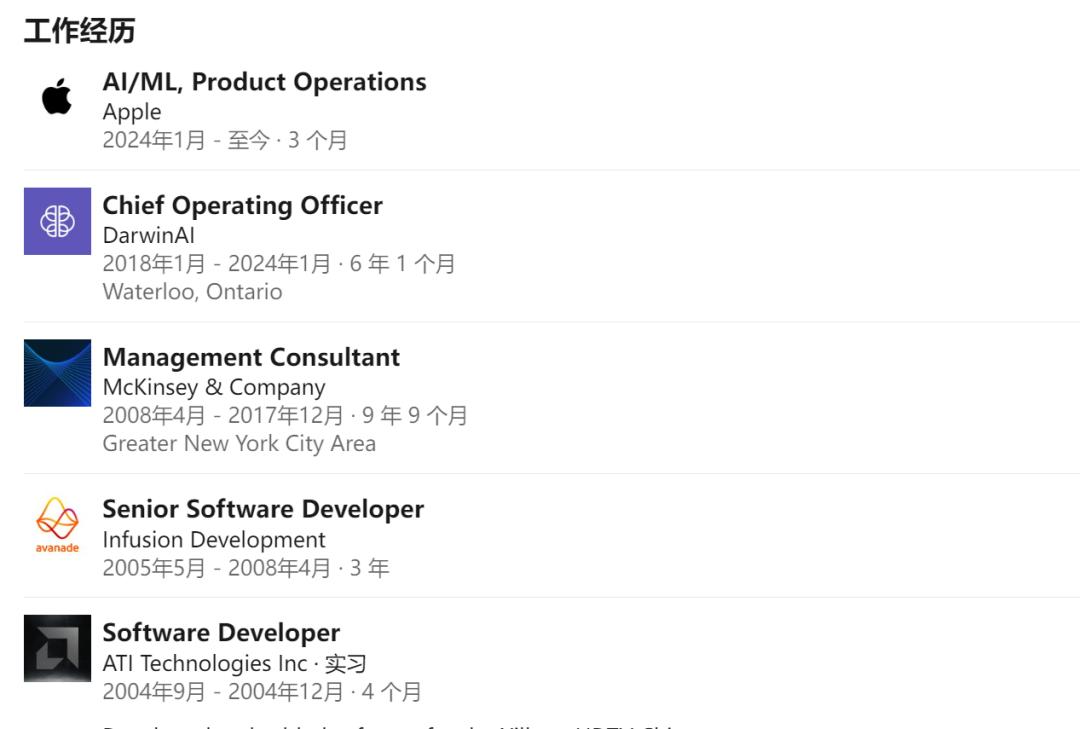1080x729 pixels.
Task: Click the ATI Technologies dark logo
Action: click(x=57, y=648)
